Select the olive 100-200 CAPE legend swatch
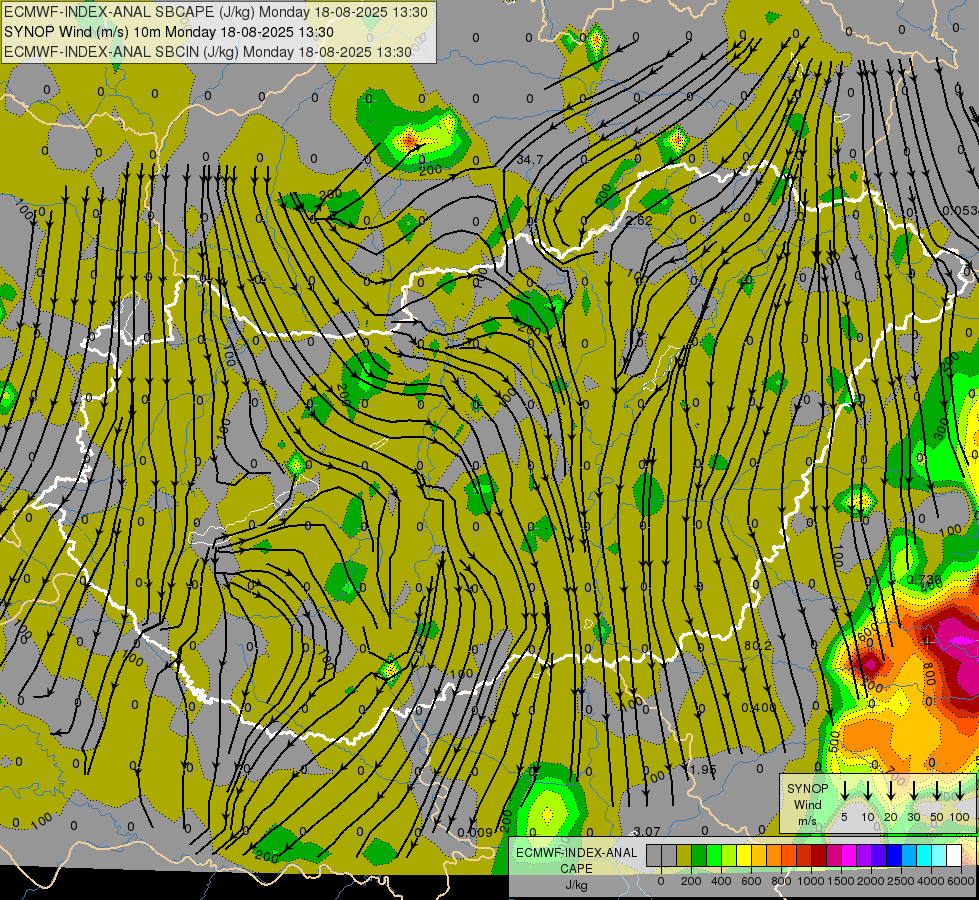 pyautogui.click(x=683, y=856)
